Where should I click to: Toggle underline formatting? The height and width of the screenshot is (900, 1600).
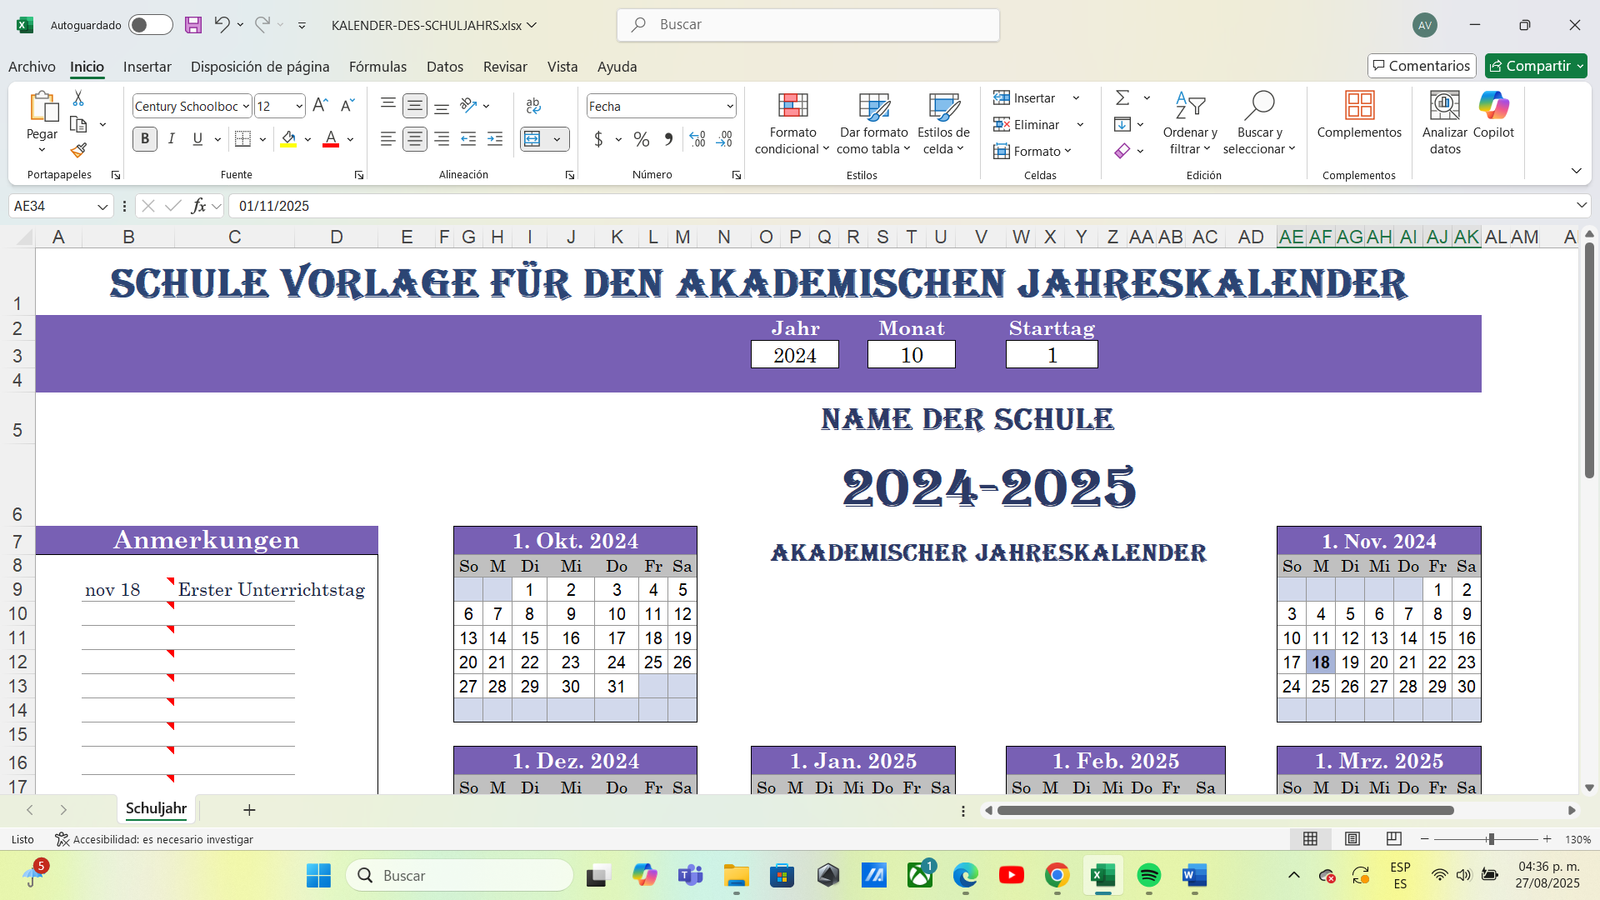pos(198,139)
